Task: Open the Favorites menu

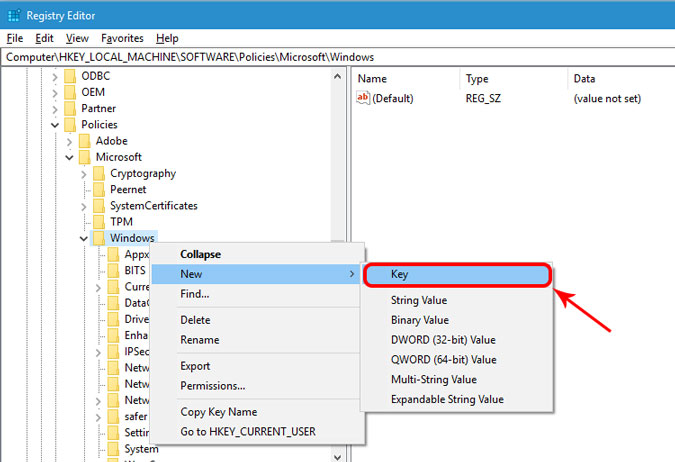Action: (122, 38)
